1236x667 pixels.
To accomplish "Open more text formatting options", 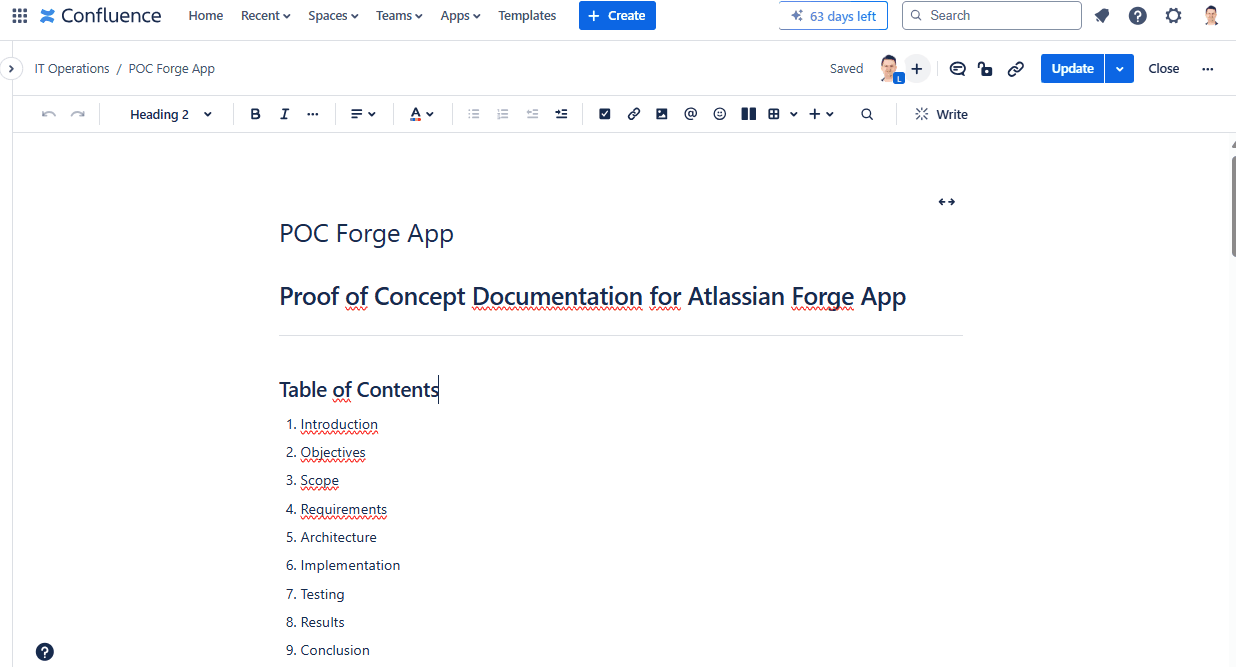I will [313, 114].
